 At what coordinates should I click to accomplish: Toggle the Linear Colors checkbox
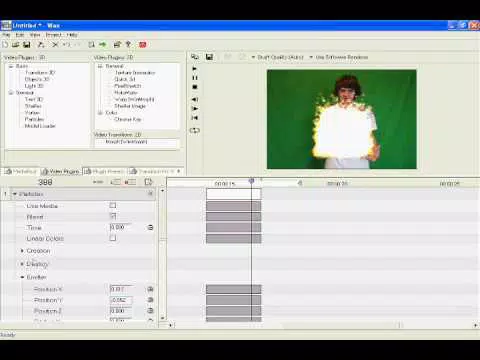(113, 238)
